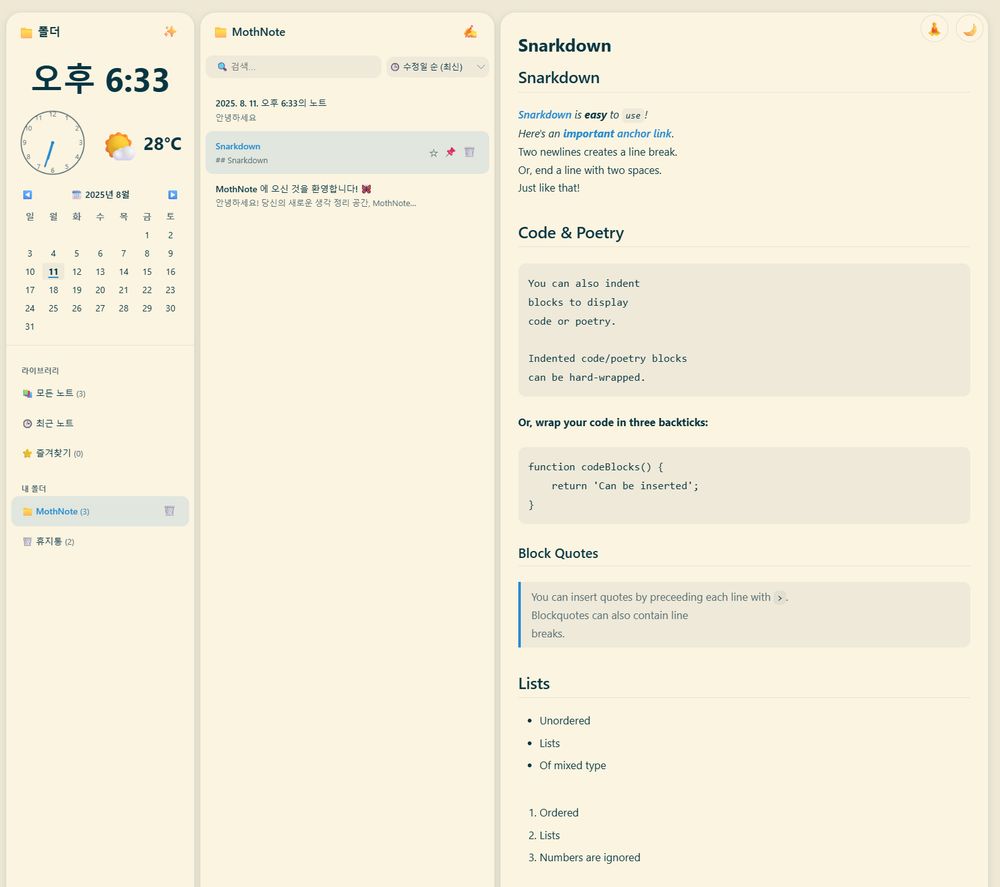Click the Block Quotes heading
1000x887 pixels.
pos(558,553)
